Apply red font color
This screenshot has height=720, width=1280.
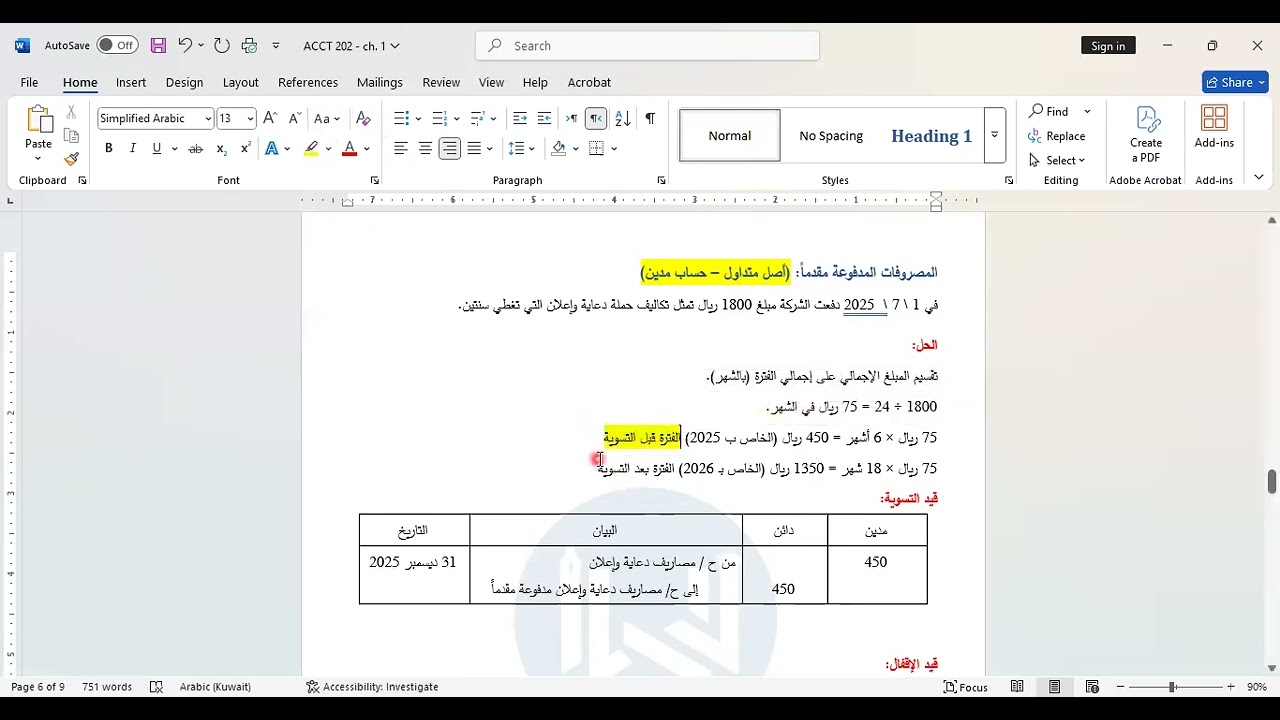pyautogui.click(x=349, y=149)
